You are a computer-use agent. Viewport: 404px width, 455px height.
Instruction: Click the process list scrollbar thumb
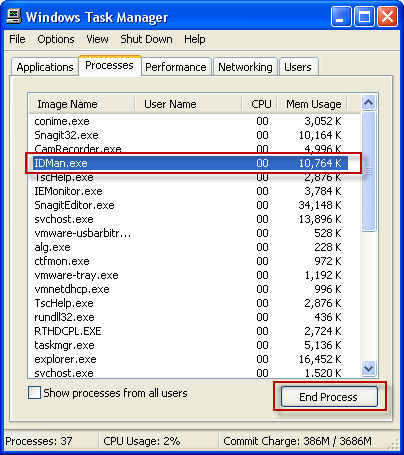point(369,171)
